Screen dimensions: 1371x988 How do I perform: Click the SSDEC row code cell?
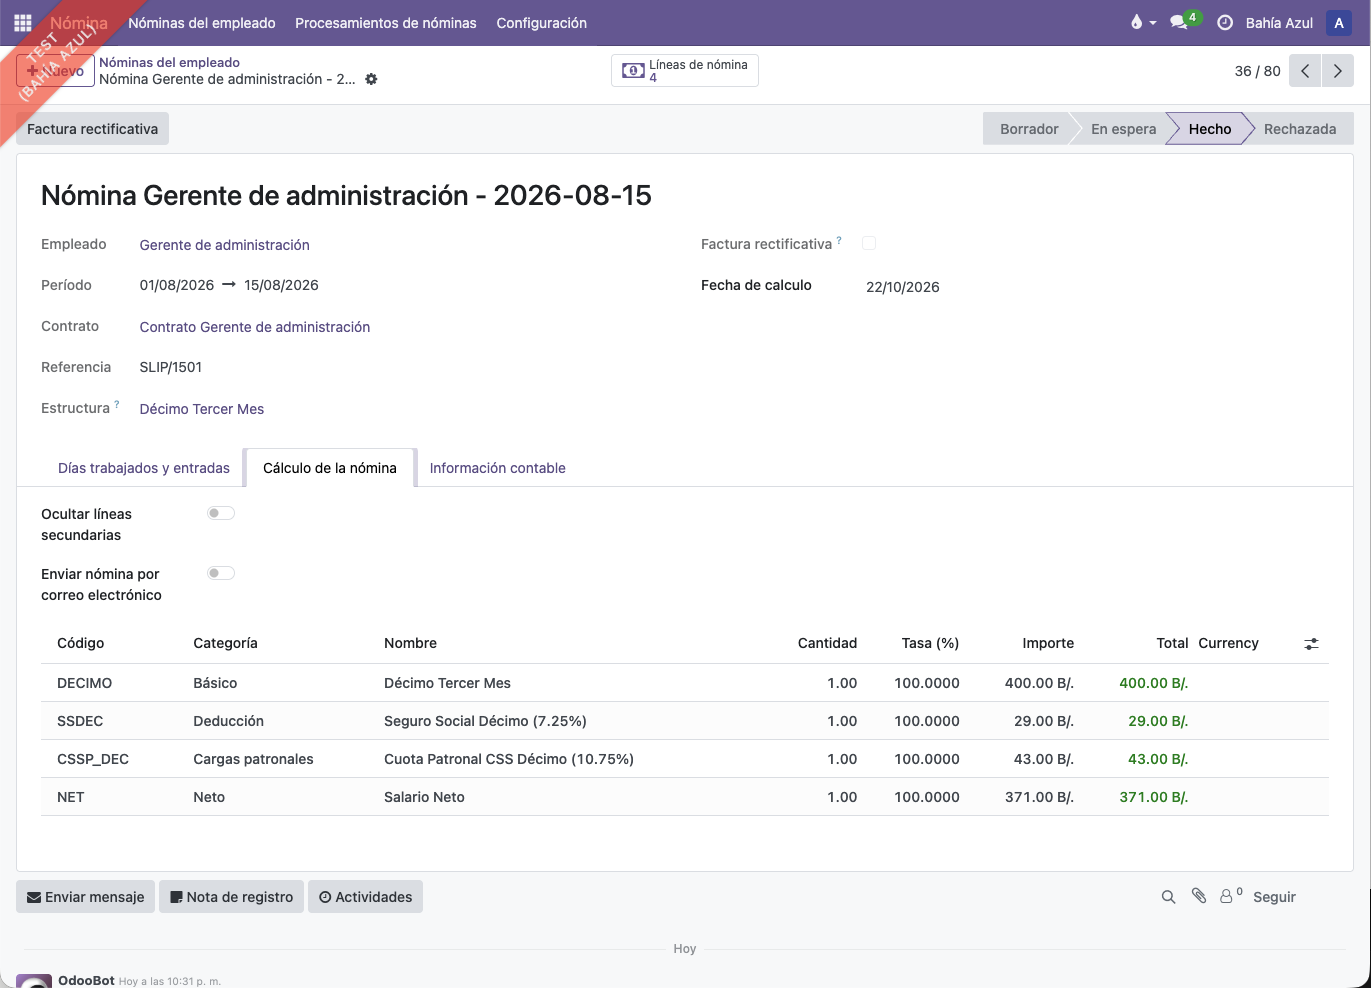pos(80,721)
